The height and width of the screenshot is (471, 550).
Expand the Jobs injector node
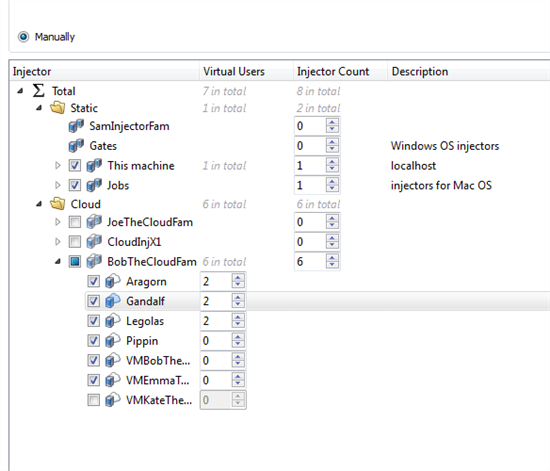(x=58, y=185)
